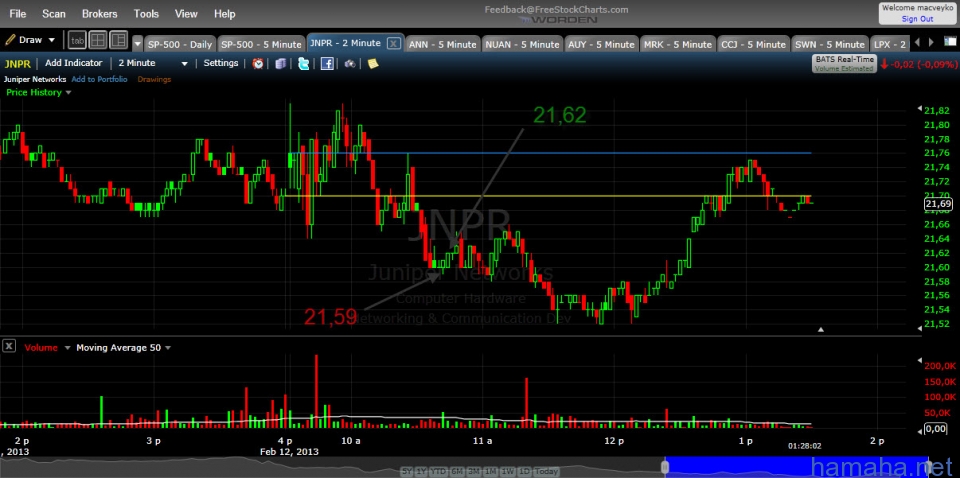
Task: Open the Tools menu
Action: click(146, 13)
